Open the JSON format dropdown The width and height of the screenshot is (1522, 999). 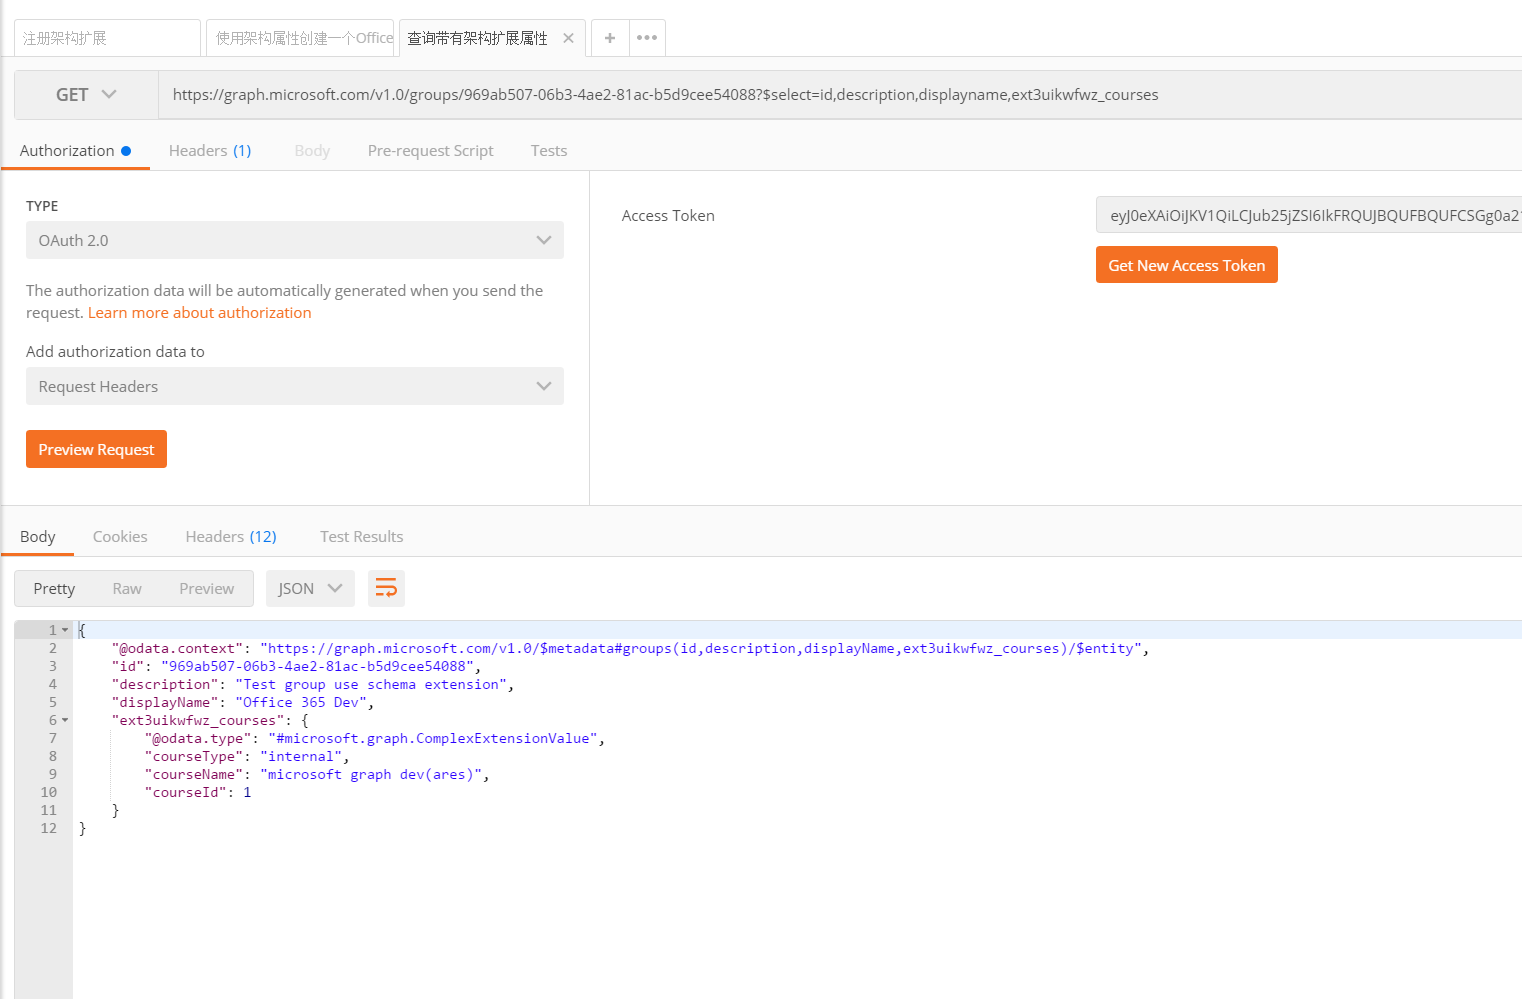(x=309, y=589)
